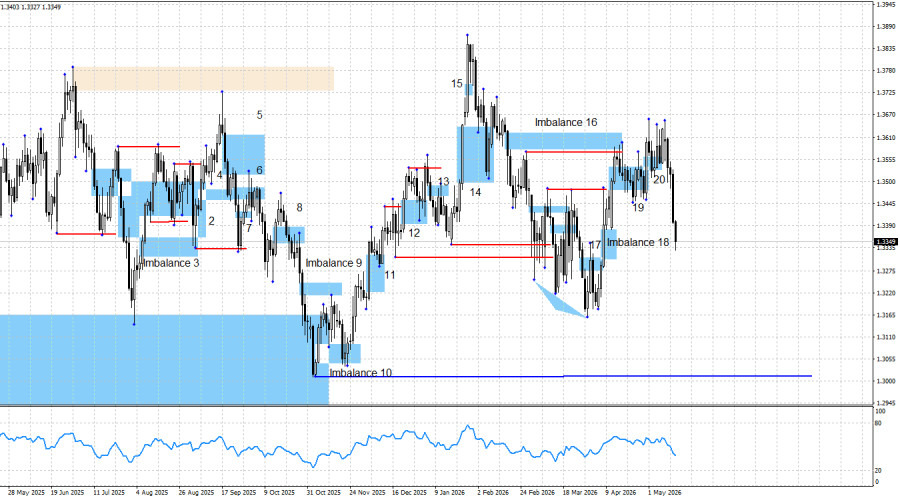The width and height of the screenshot is (900, 500).
Task: Click the 1.3220 price level
Action: coord(886,293)
